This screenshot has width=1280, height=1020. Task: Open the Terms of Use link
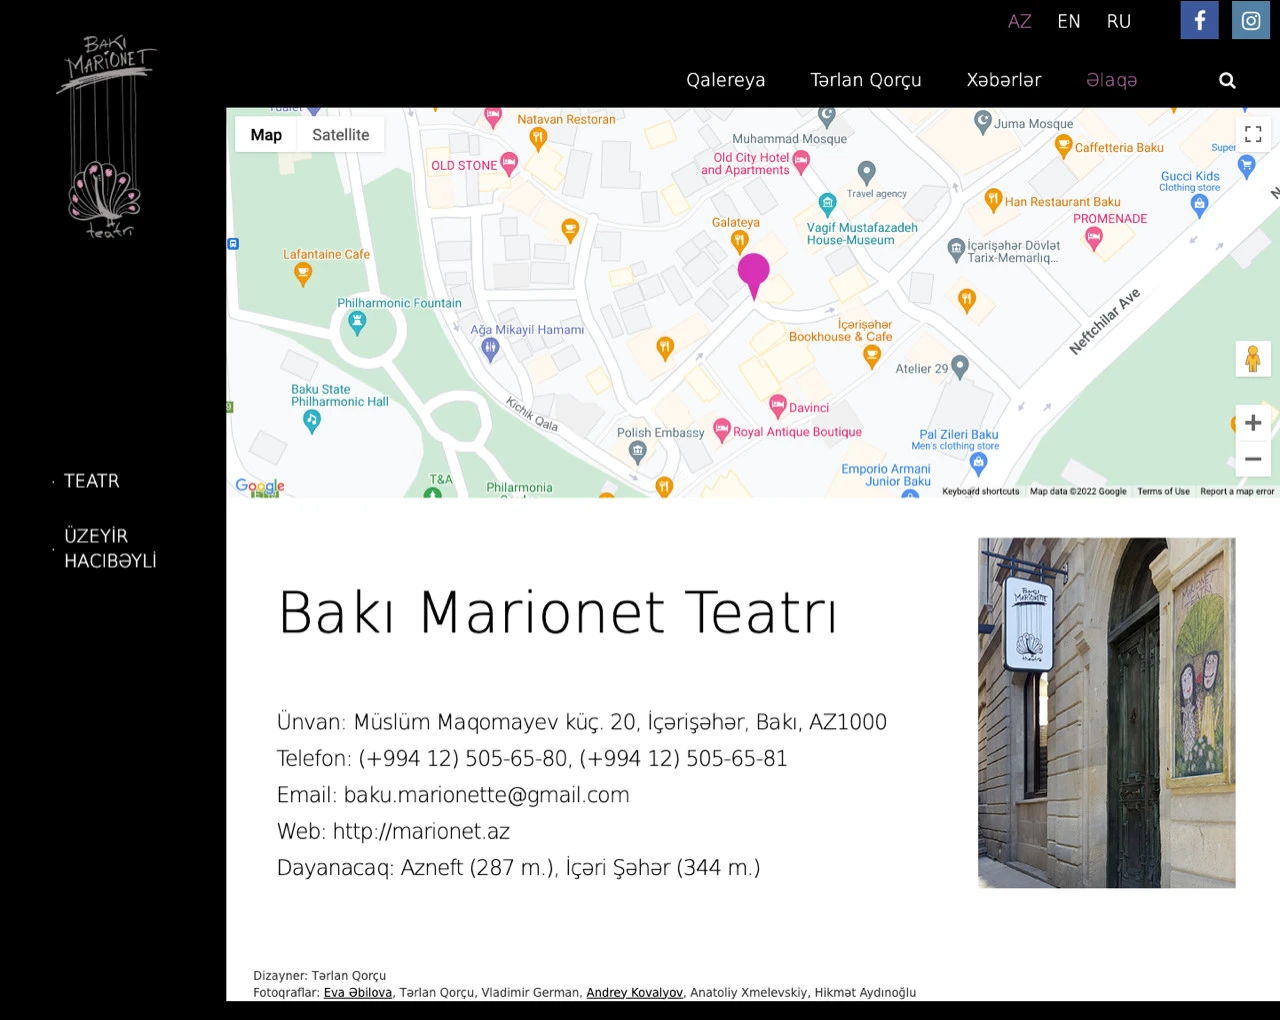coord(1163,491)
